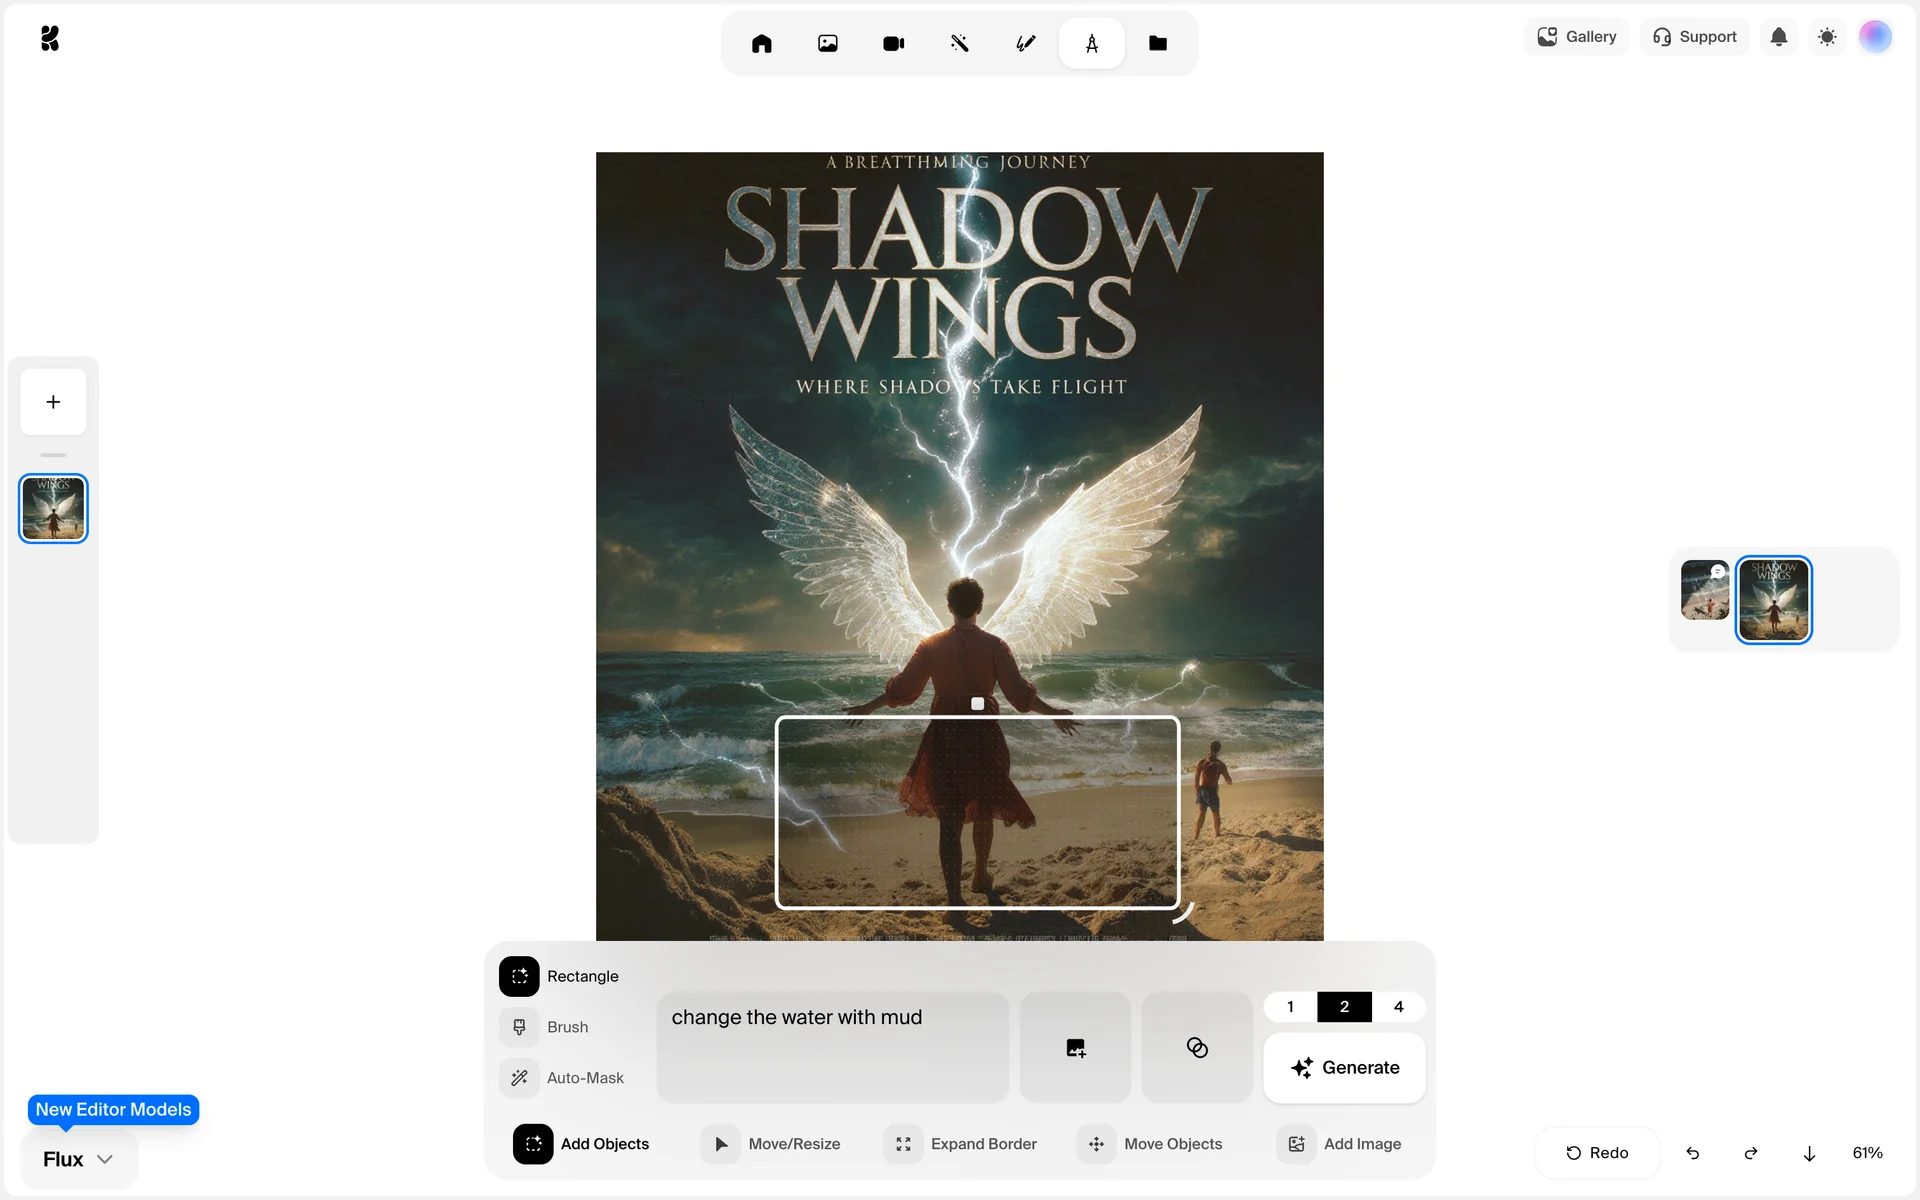Select 4 as number of generations

(1398, 1006)
